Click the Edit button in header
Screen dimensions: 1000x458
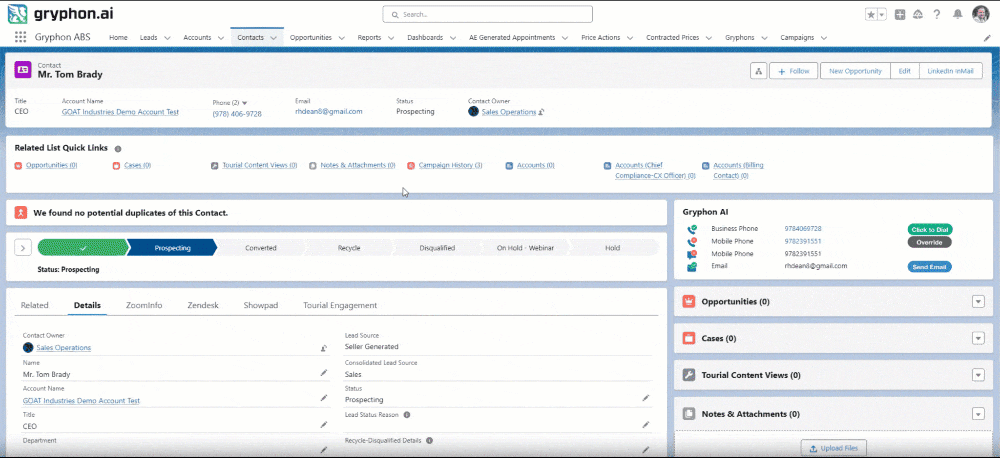tap(904, 71)
